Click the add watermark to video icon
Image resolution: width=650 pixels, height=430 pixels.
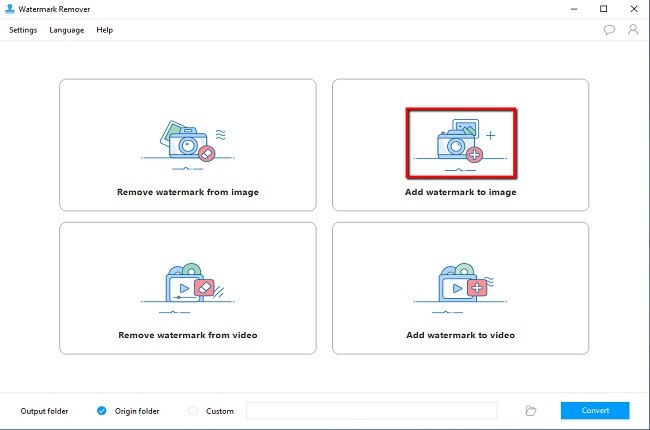click(460, 285)
